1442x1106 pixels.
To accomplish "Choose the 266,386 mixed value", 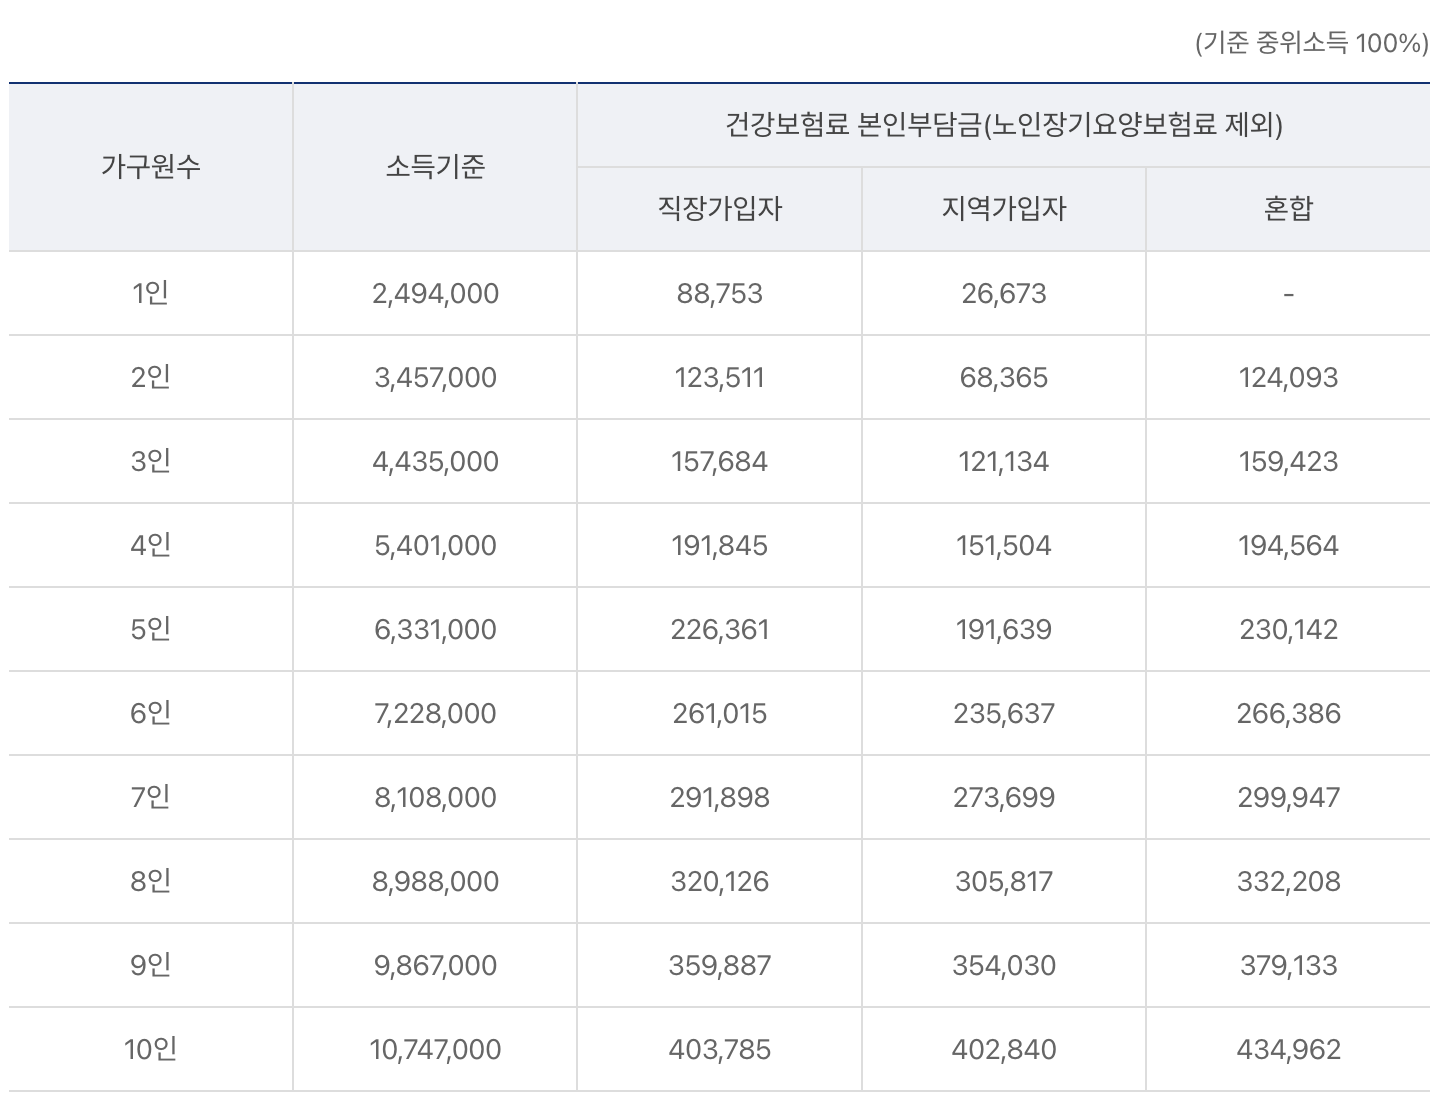I will pyautogui.click(x=1288, y=713).
